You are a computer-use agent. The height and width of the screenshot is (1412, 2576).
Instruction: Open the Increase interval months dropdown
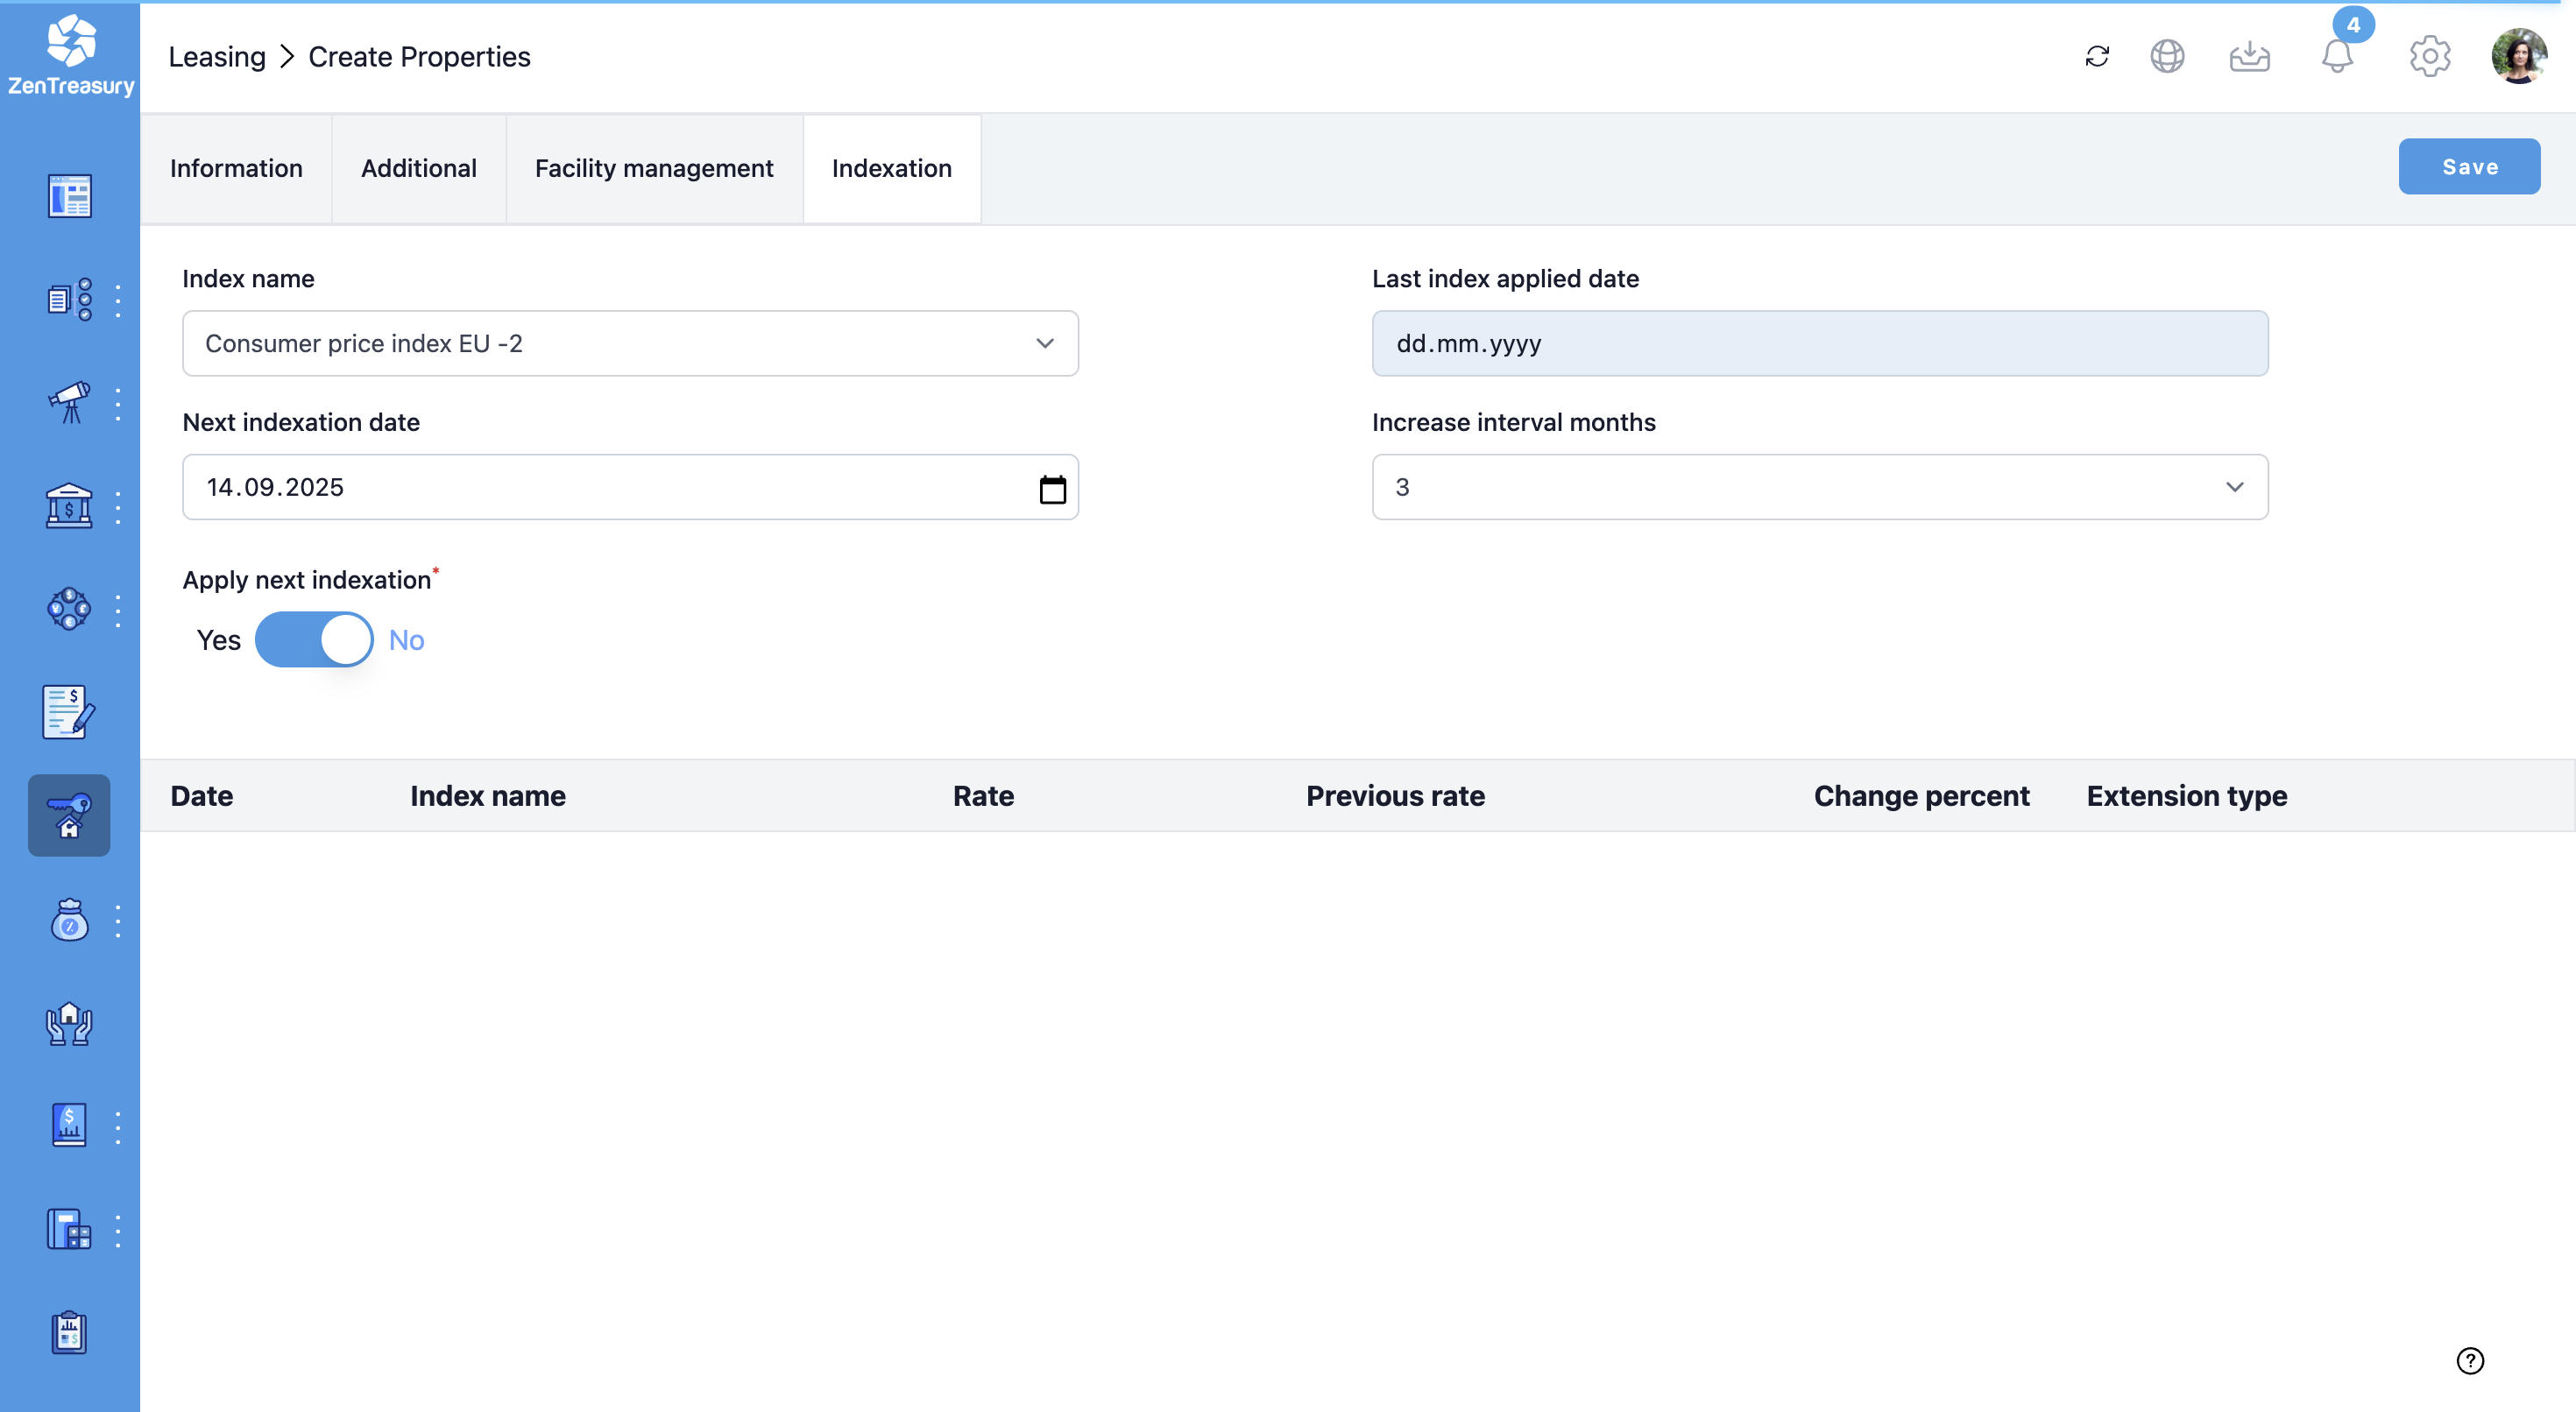click(1819, 487)
